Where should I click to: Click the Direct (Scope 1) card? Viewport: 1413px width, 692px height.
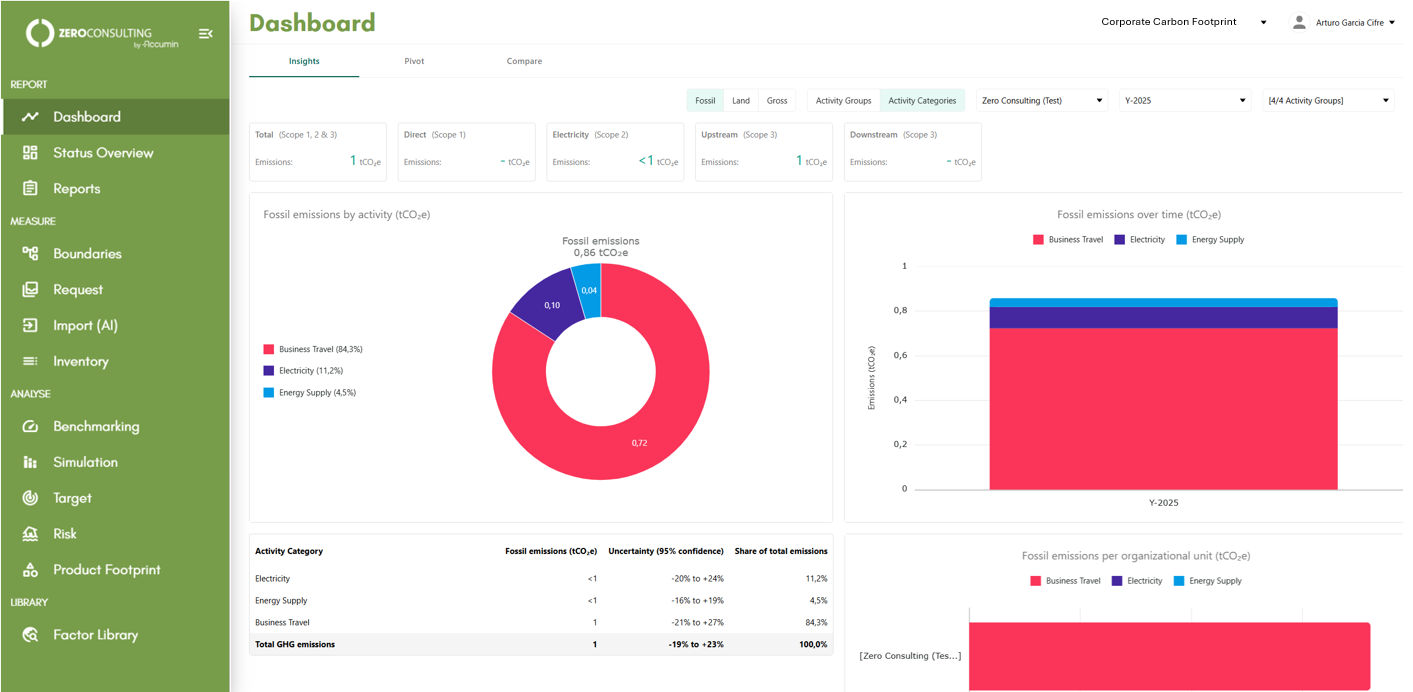(x=466, y=152)
